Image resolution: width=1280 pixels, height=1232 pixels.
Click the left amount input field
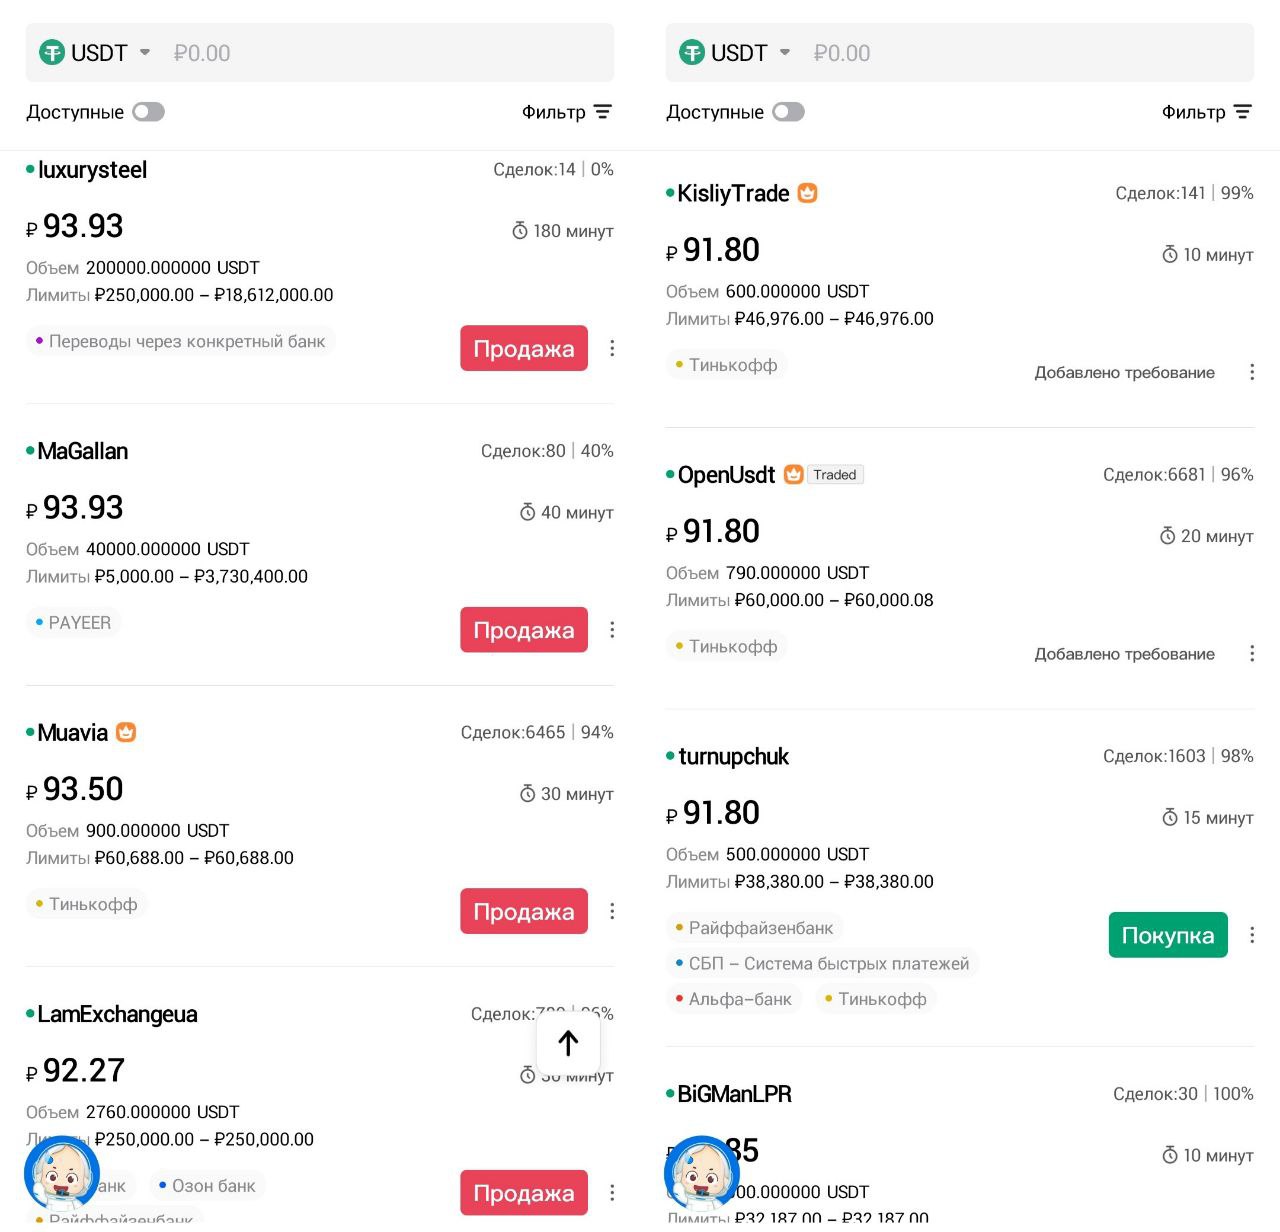pyautogui.click(x=390, y=53)
